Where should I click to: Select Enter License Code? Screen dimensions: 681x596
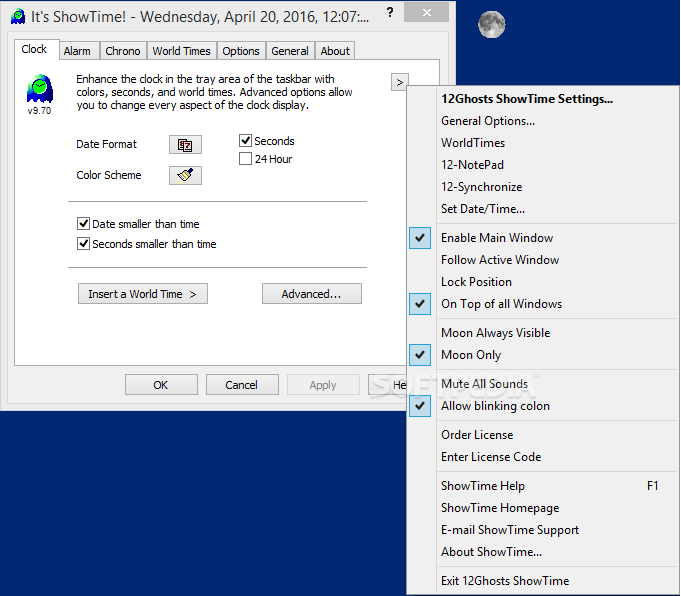pyautogui.click(x=543, y=457)
